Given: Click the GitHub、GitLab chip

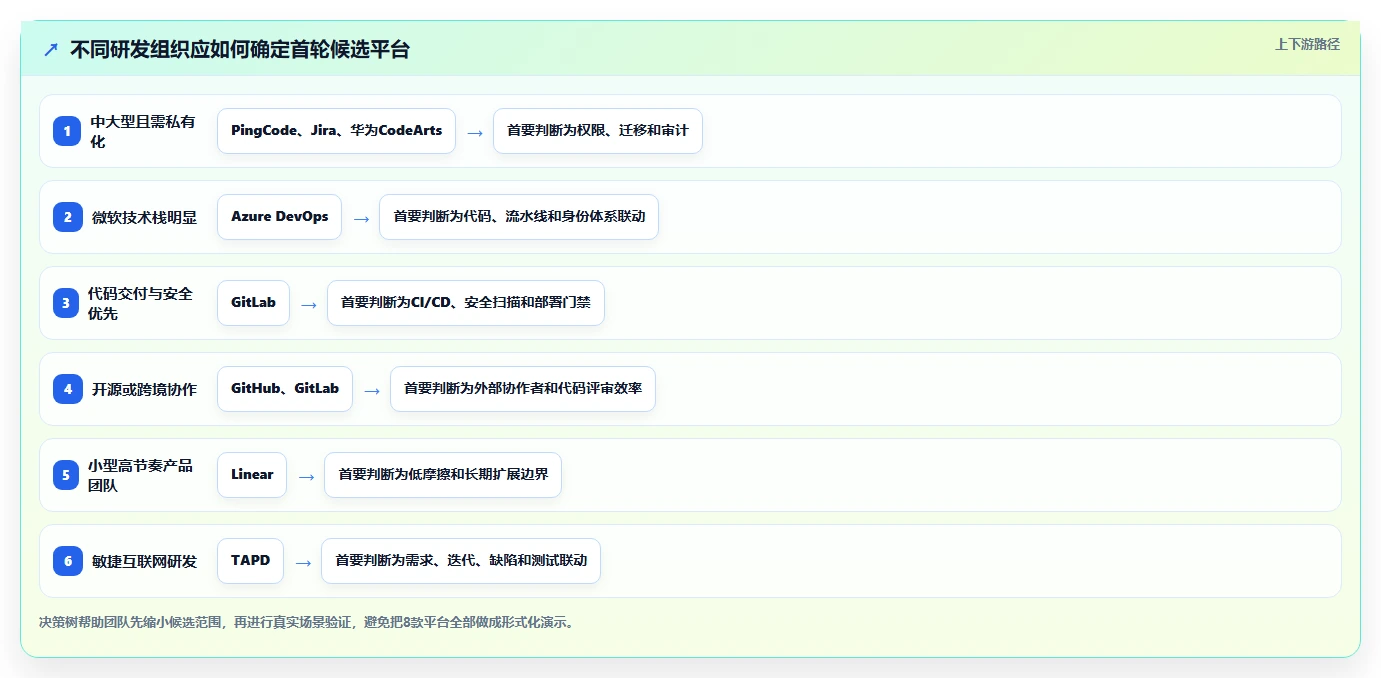Looking at the screenshot, I should (x=285, y=389).
